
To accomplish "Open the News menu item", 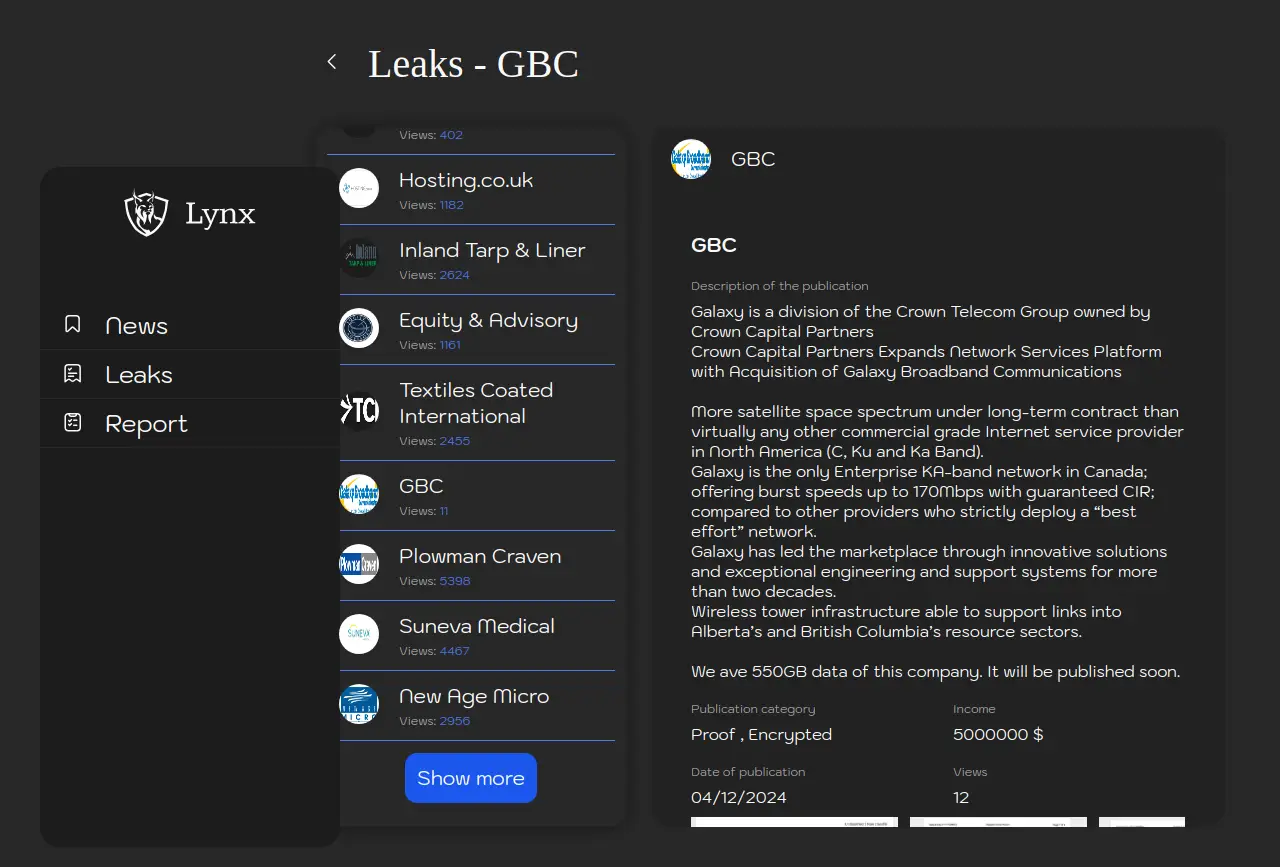I will 136,326.
